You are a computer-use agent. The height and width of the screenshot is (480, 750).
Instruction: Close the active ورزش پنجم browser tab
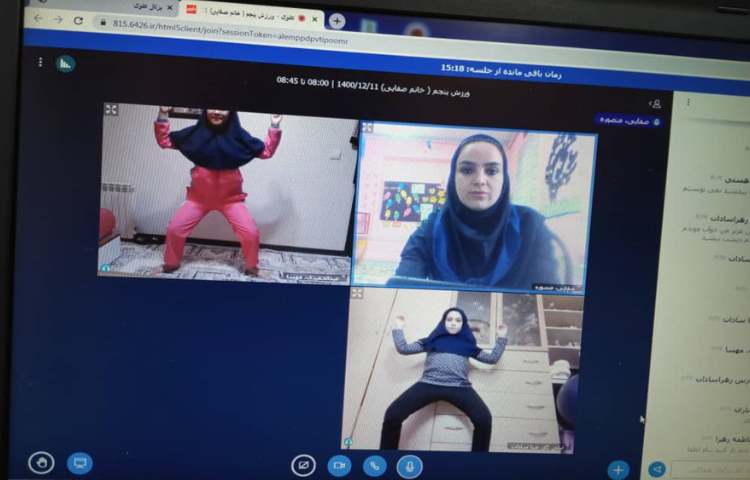pos(315,19)
